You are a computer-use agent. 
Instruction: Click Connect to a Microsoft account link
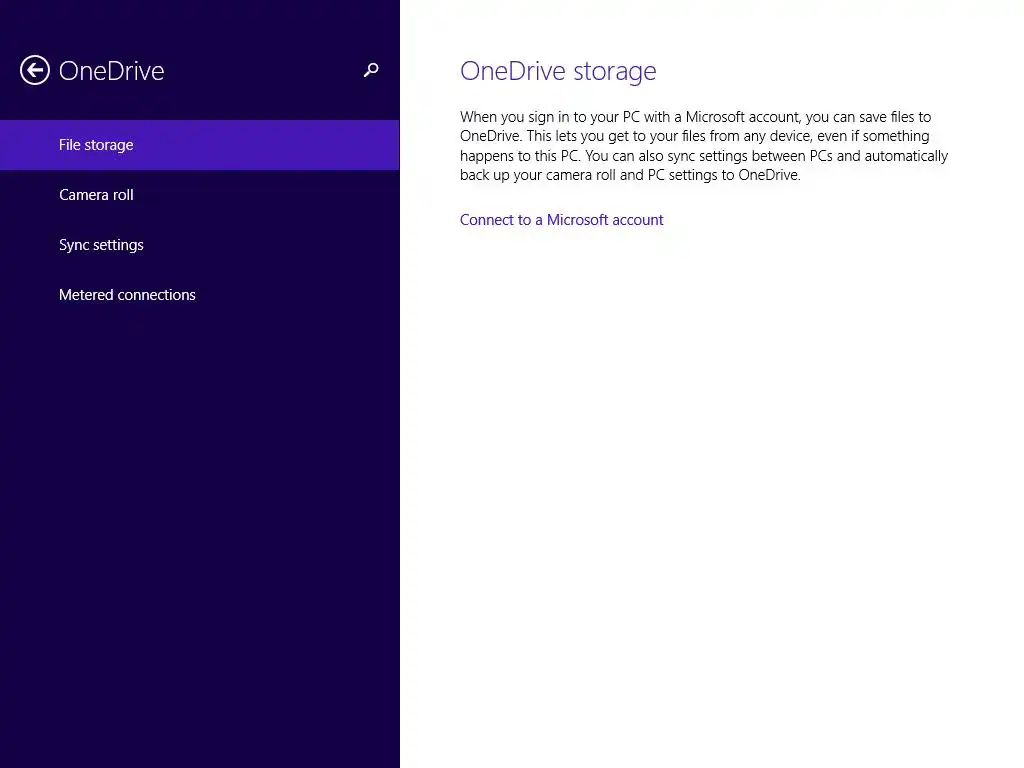[562, 220]
